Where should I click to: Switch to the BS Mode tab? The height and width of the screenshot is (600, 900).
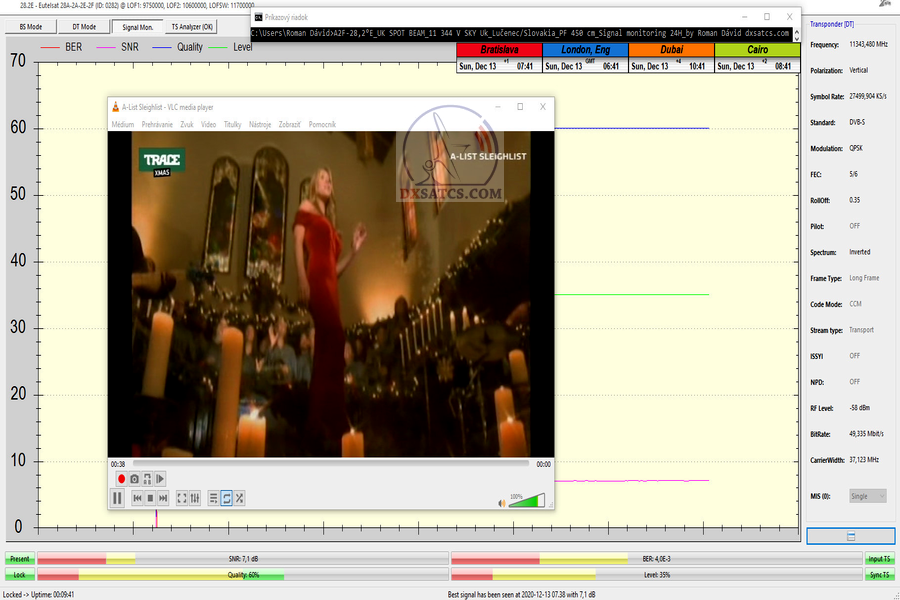click(x=30, y=27)
